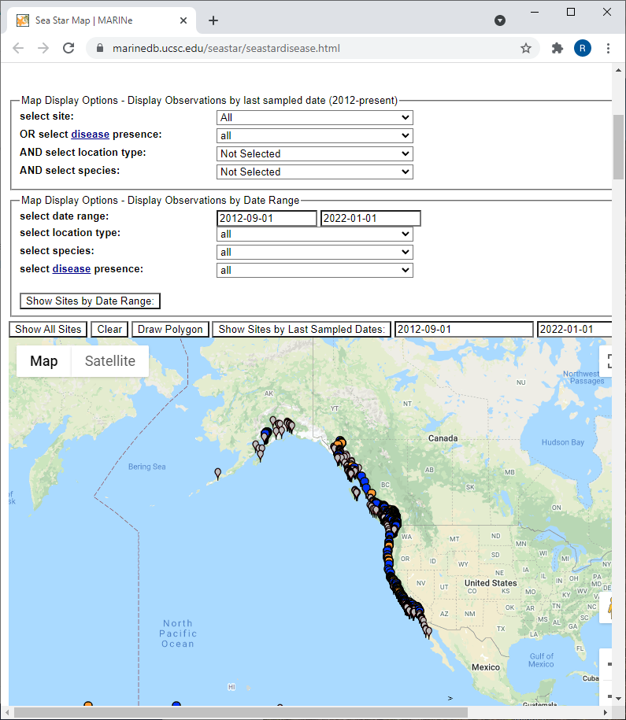Click the tab search dropdown circle icon
Viewport: 626px width, 720px height.
500,21
